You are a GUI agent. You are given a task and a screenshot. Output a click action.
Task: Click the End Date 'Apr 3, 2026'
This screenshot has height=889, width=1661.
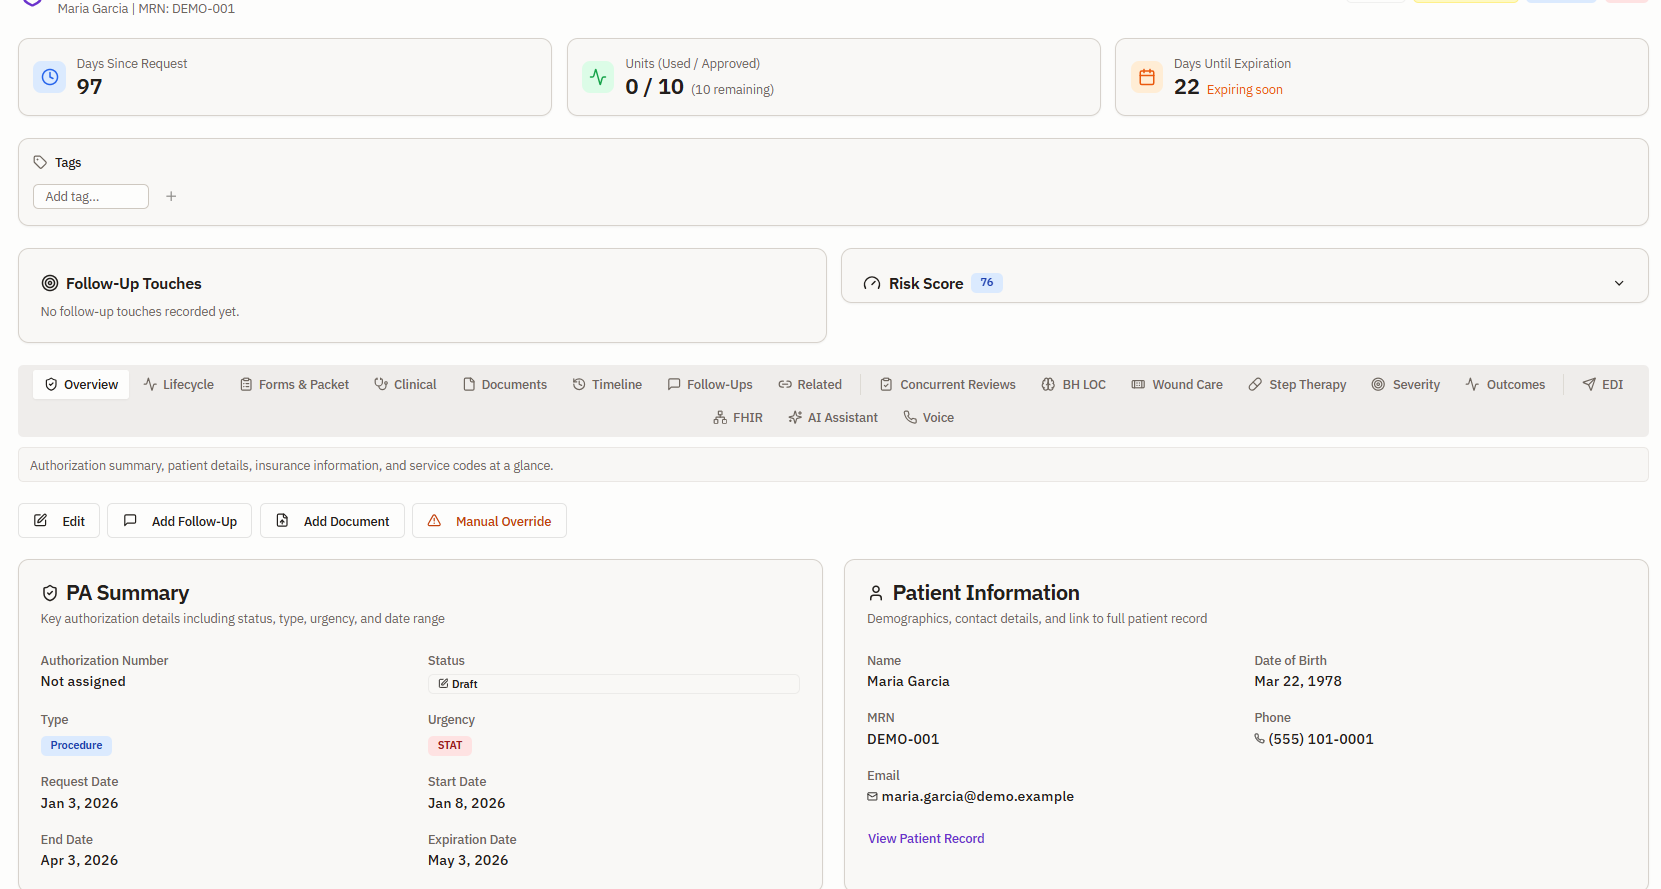click(x=79, y=860)
